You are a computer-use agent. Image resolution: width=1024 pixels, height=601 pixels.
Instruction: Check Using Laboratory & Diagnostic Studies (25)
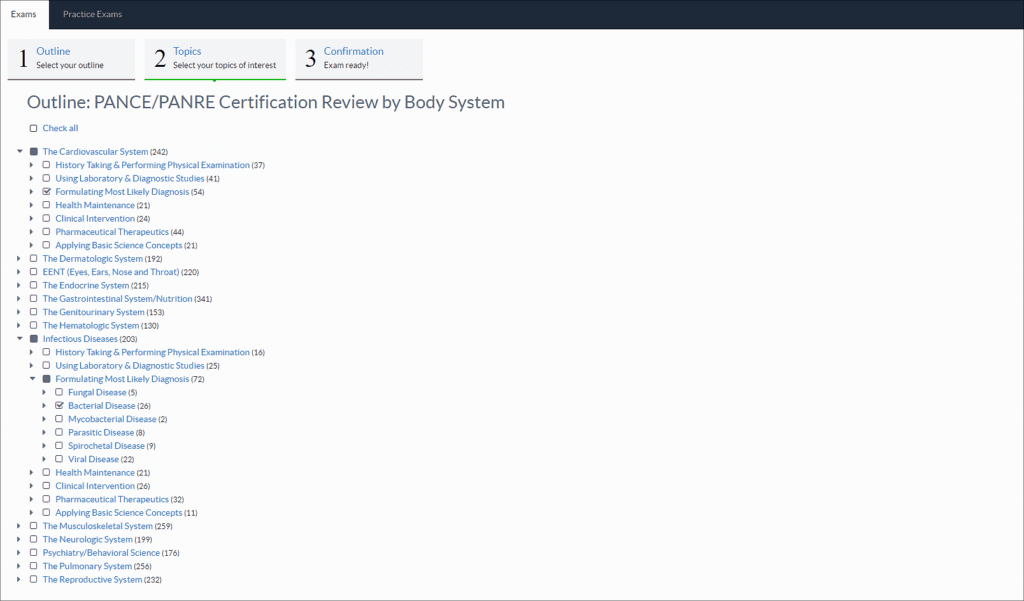(46, 366)
